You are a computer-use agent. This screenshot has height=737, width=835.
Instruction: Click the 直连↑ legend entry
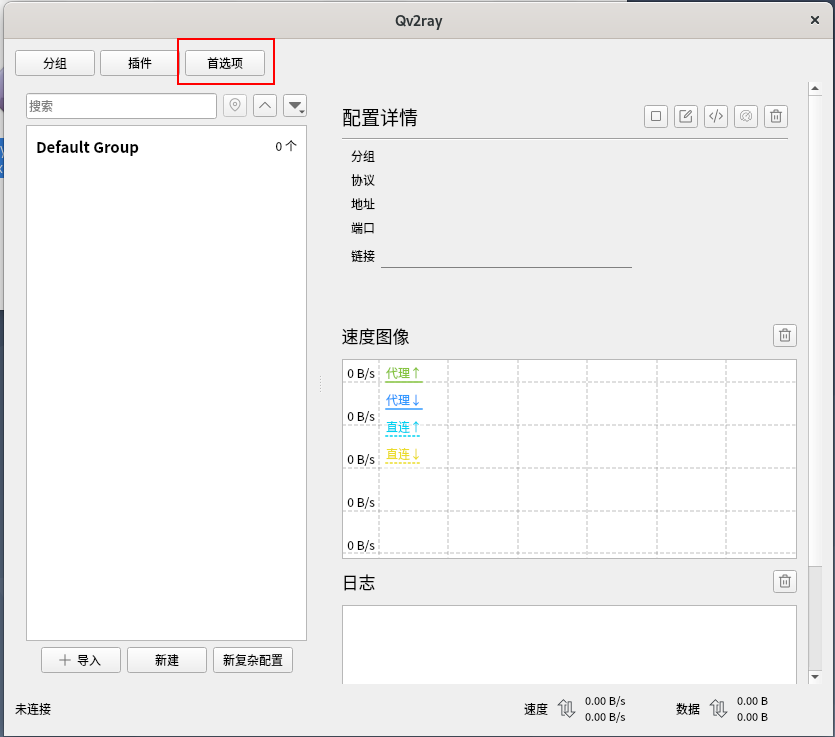click(x=403, y=428)
